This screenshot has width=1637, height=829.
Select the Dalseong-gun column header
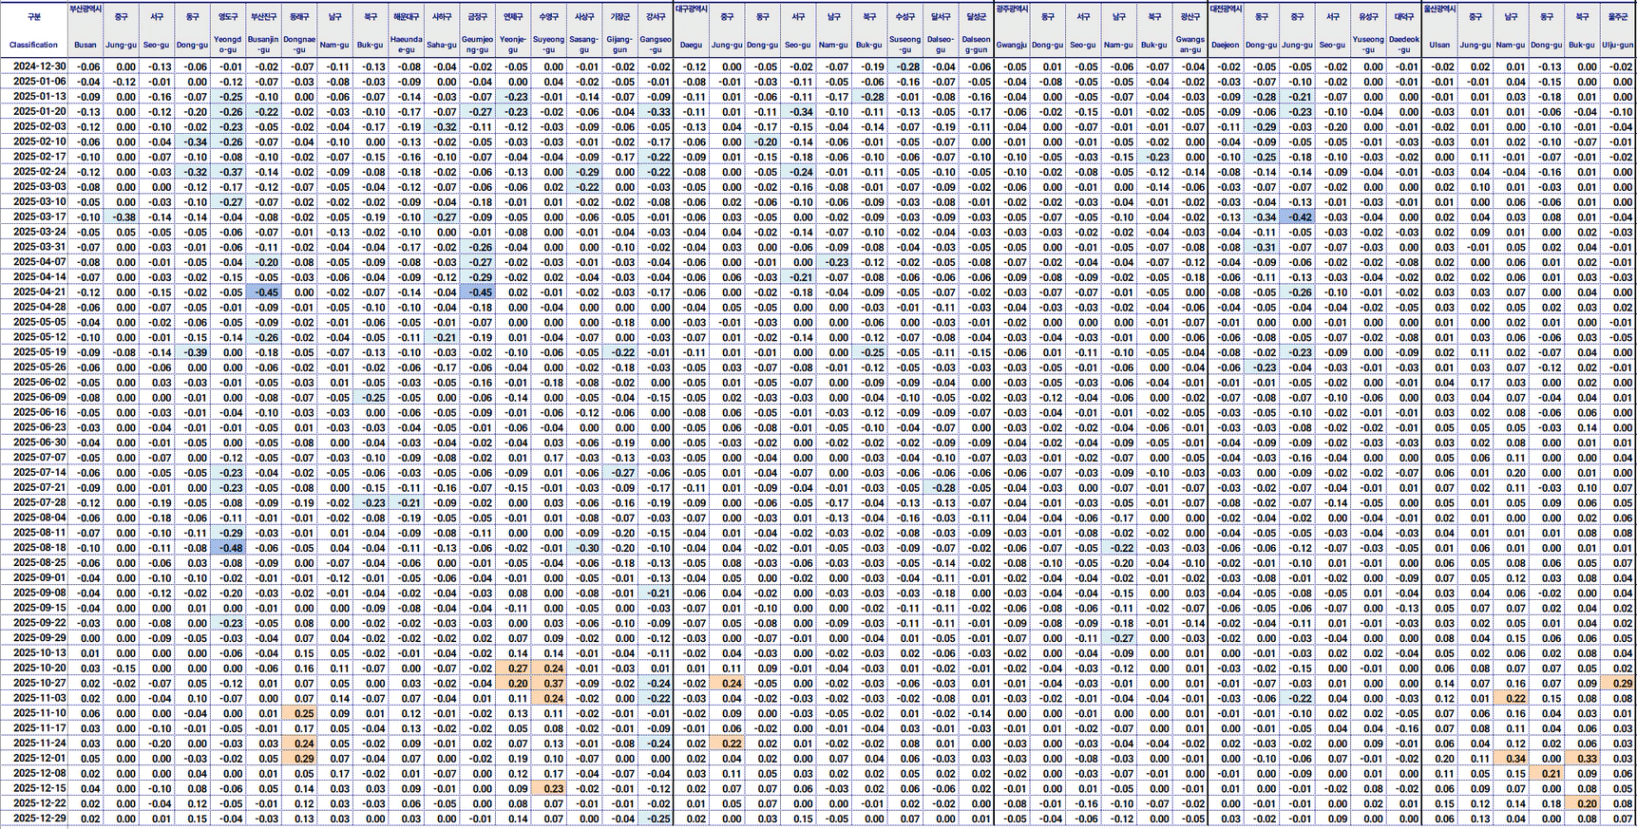click(976, 45)
